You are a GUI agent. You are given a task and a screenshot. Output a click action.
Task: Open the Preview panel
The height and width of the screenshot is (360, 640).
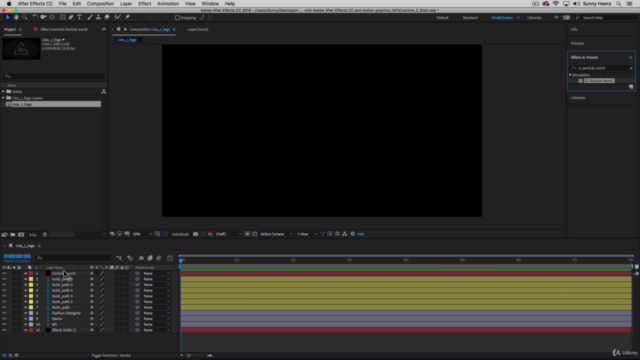577,43
